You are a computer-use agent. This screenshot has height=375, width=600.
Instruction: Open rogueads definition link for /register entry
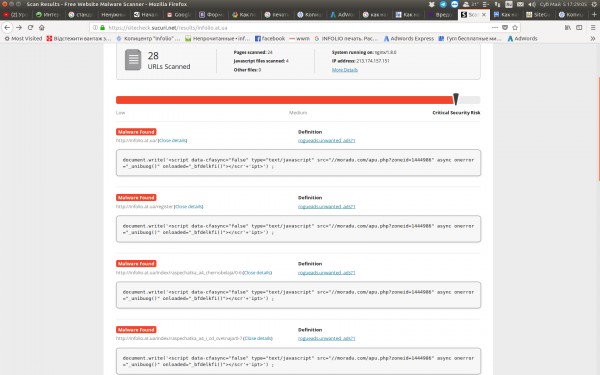point(326,207)
